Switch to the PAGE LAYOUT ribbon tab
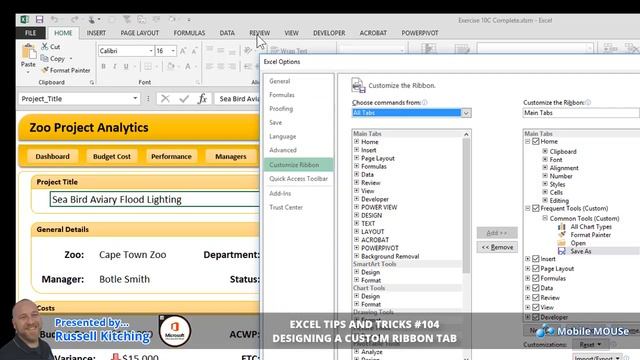640x360 pixels. point(140,33)
